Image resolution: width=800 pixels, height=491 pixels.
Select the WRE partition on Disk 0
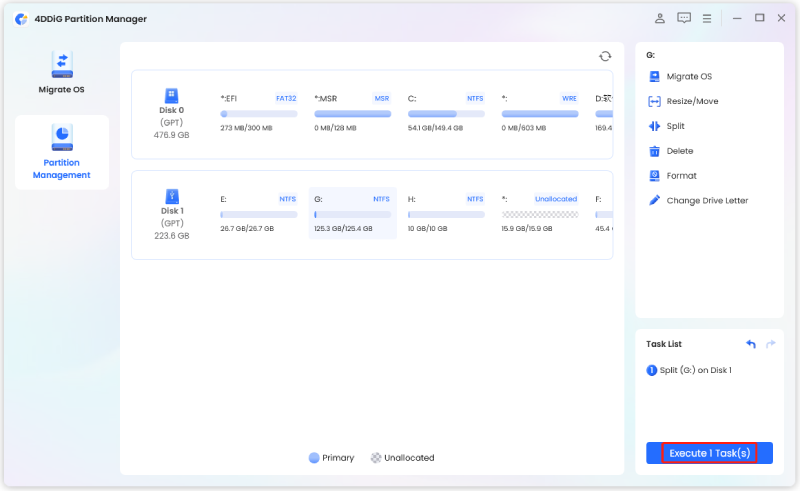coord(540,113)
